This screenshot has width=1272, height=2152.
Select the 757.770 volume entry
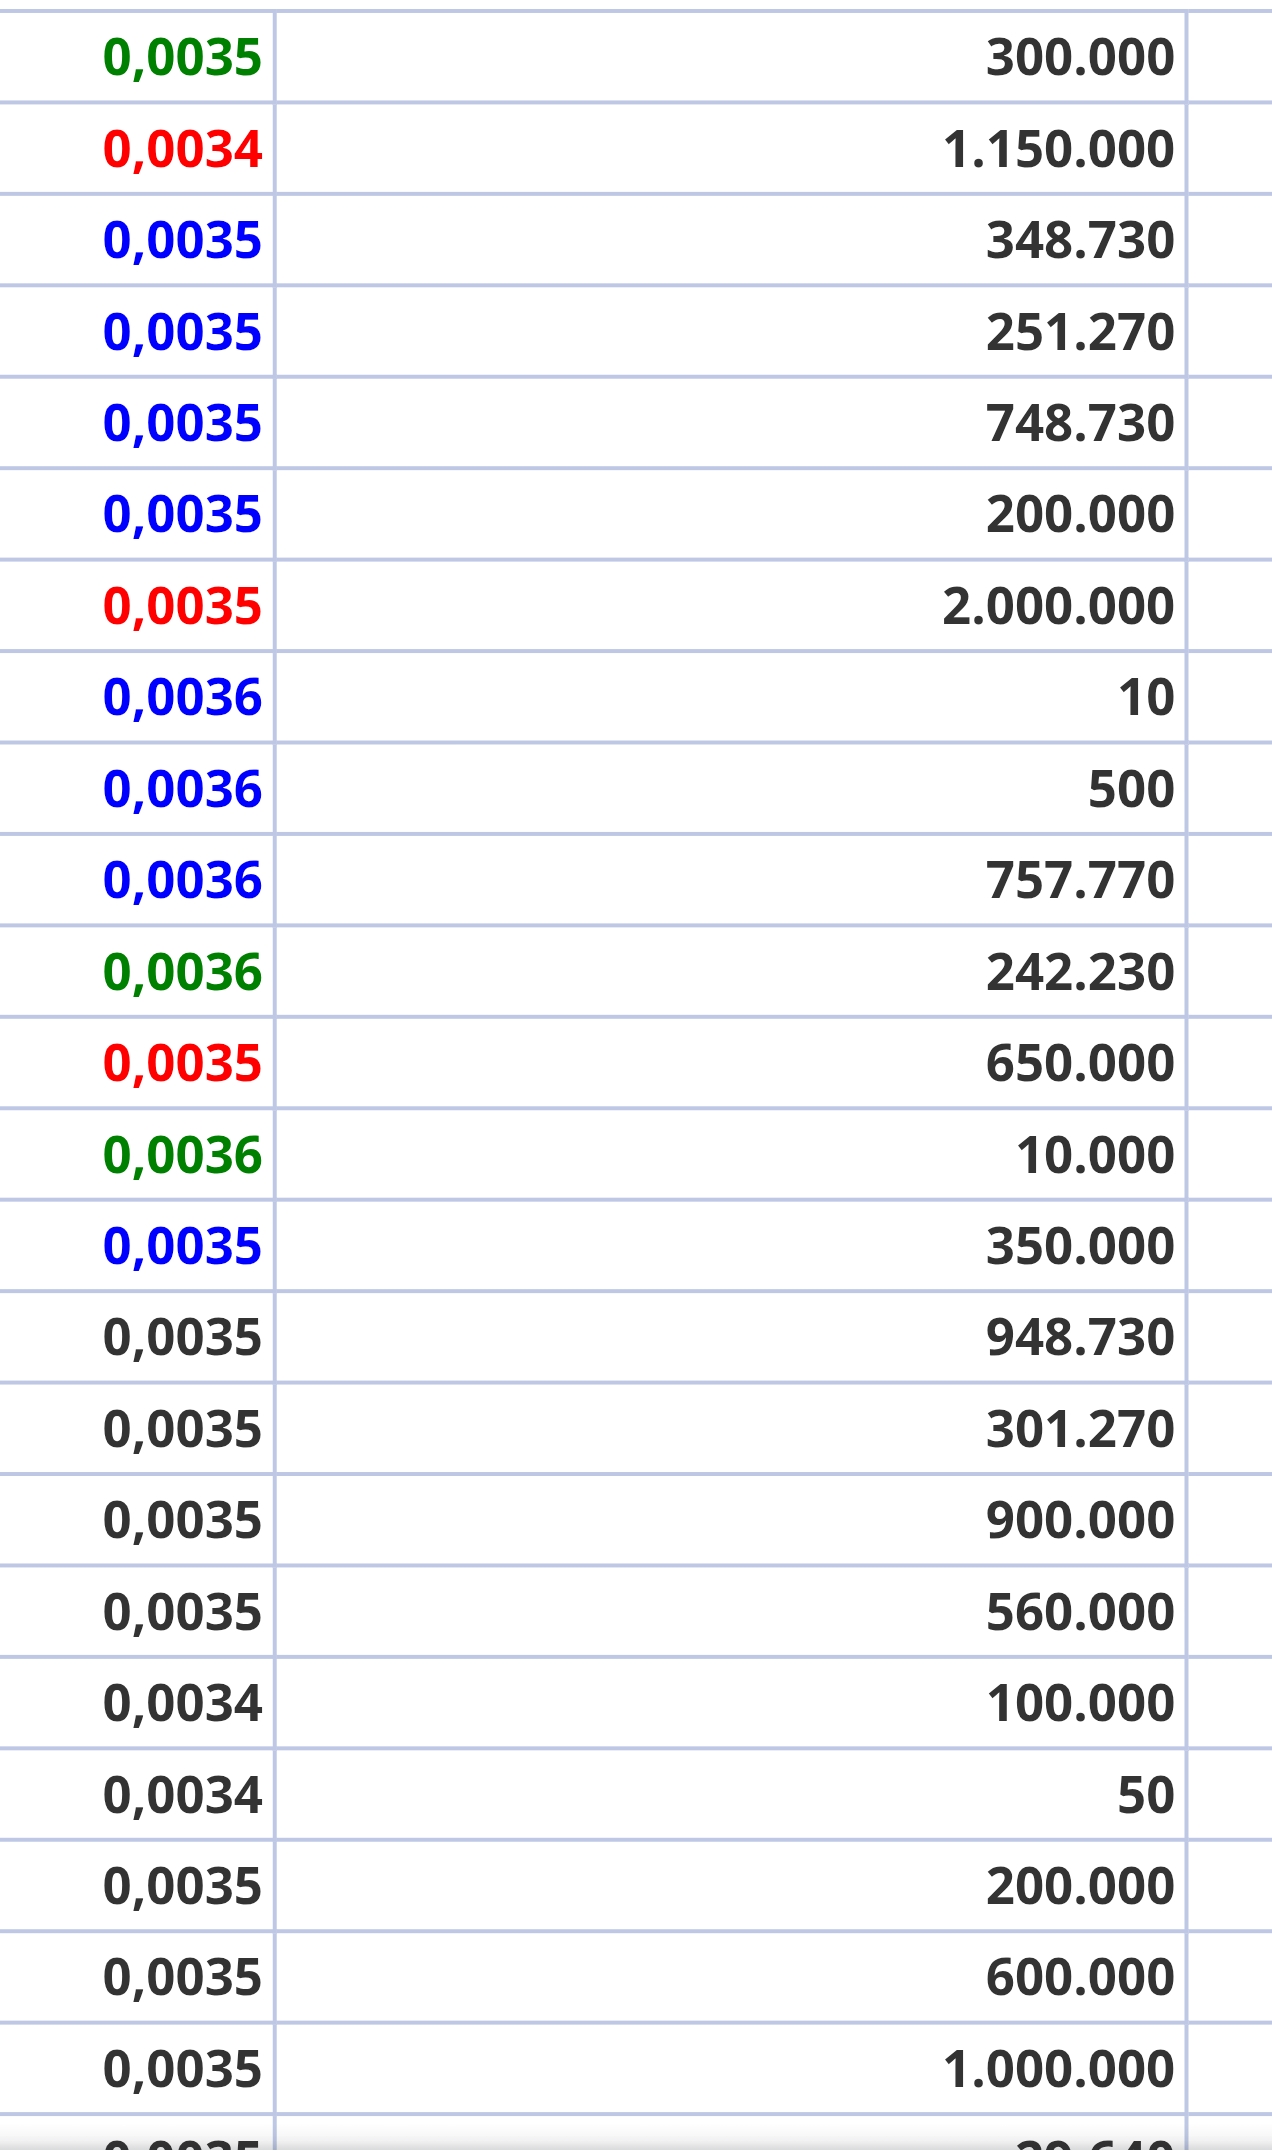[1080, 880]
